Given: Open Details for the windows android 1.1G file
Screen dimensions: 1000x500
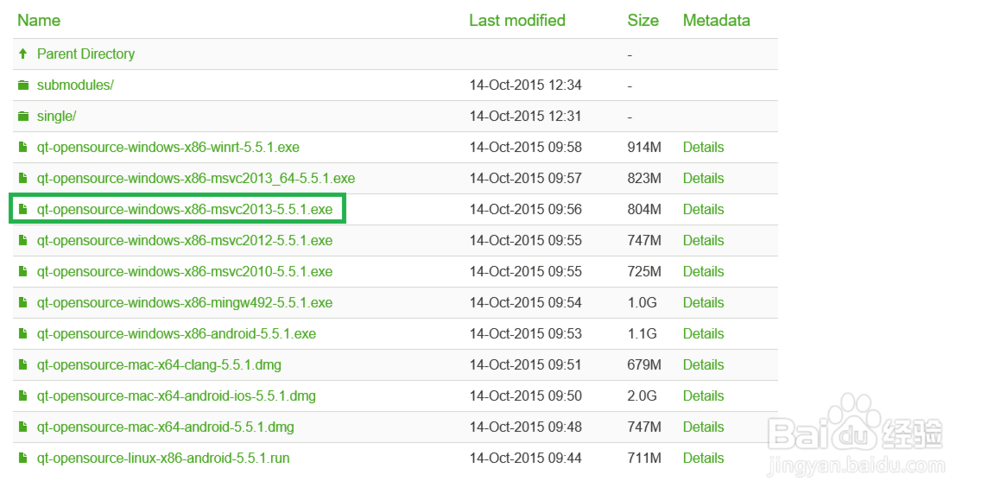Looking at the screenshot, I should tap(703, 334).
